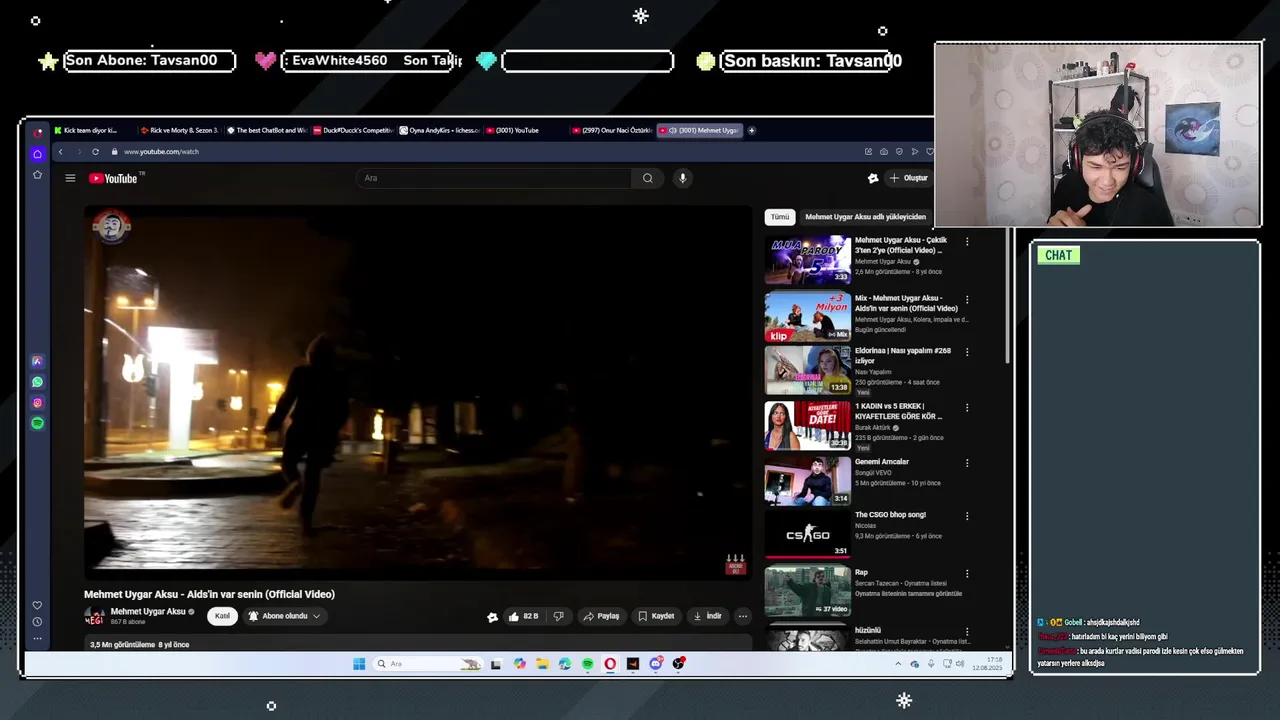Open Mehmet Uygar Aksu channel avatar
The image size is (1280, 720).
tap(94, 616)
